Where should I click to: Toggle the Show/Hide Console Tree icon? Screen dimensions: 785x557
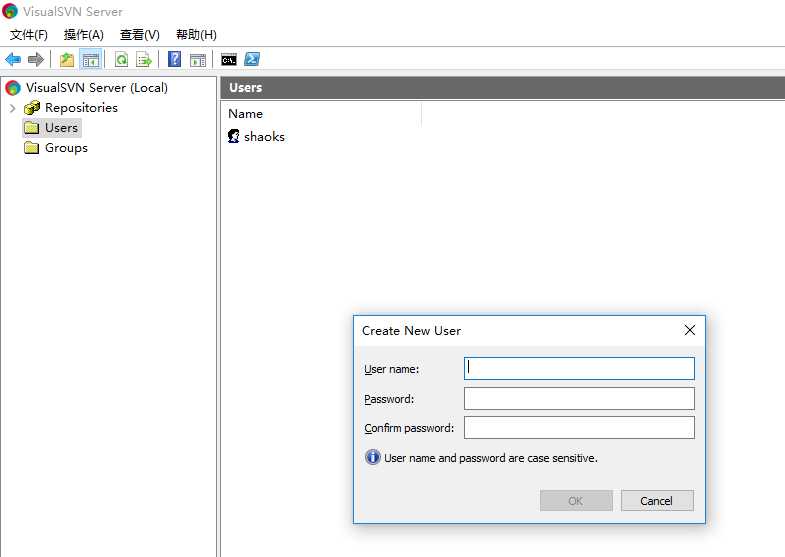(x=91, y=60)
